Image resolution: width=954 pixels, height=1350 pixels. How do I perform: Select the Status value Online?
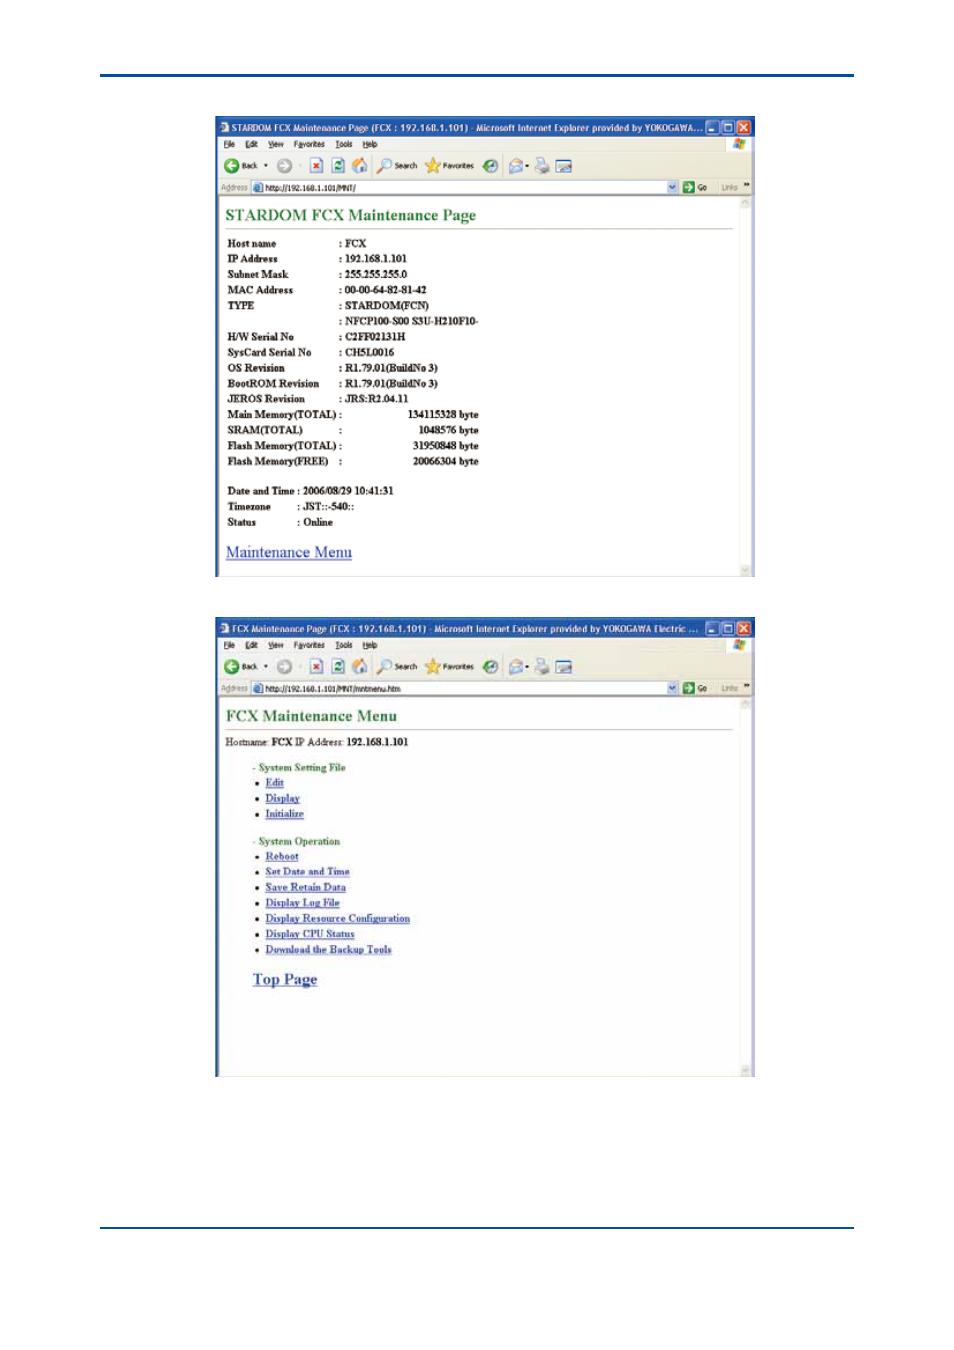click(x=318, y=522)
